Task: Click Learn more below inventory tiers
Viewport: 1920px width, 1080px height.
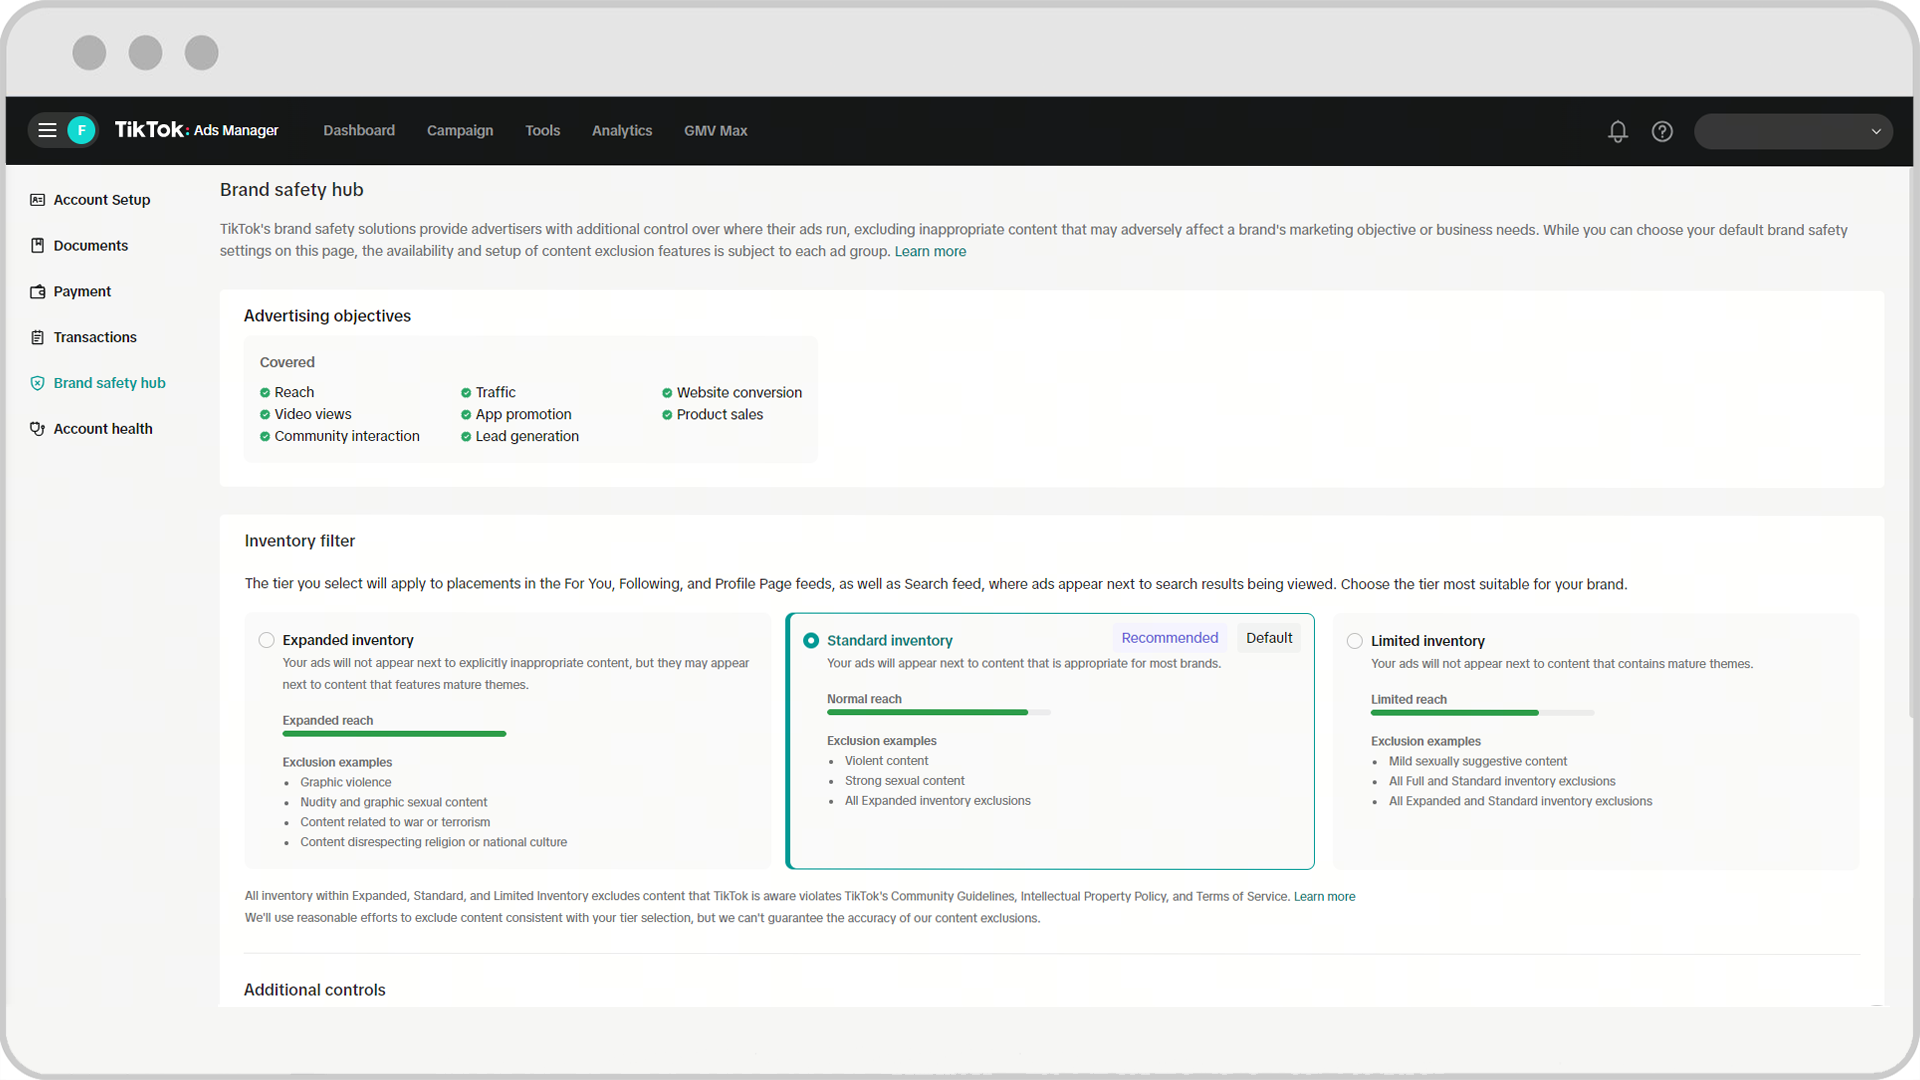Action: [1324, 897]
